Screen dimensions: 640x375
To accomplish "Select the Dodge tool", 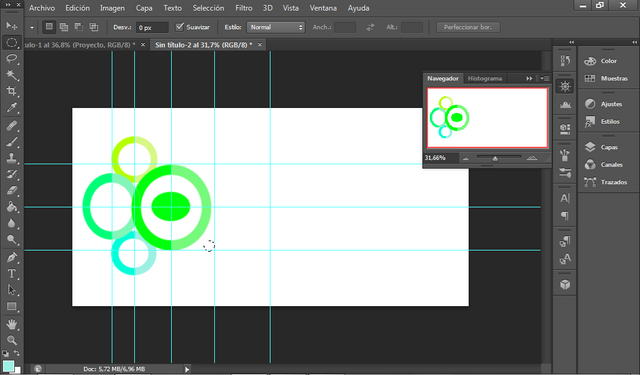I will click(x=11, y=240).
